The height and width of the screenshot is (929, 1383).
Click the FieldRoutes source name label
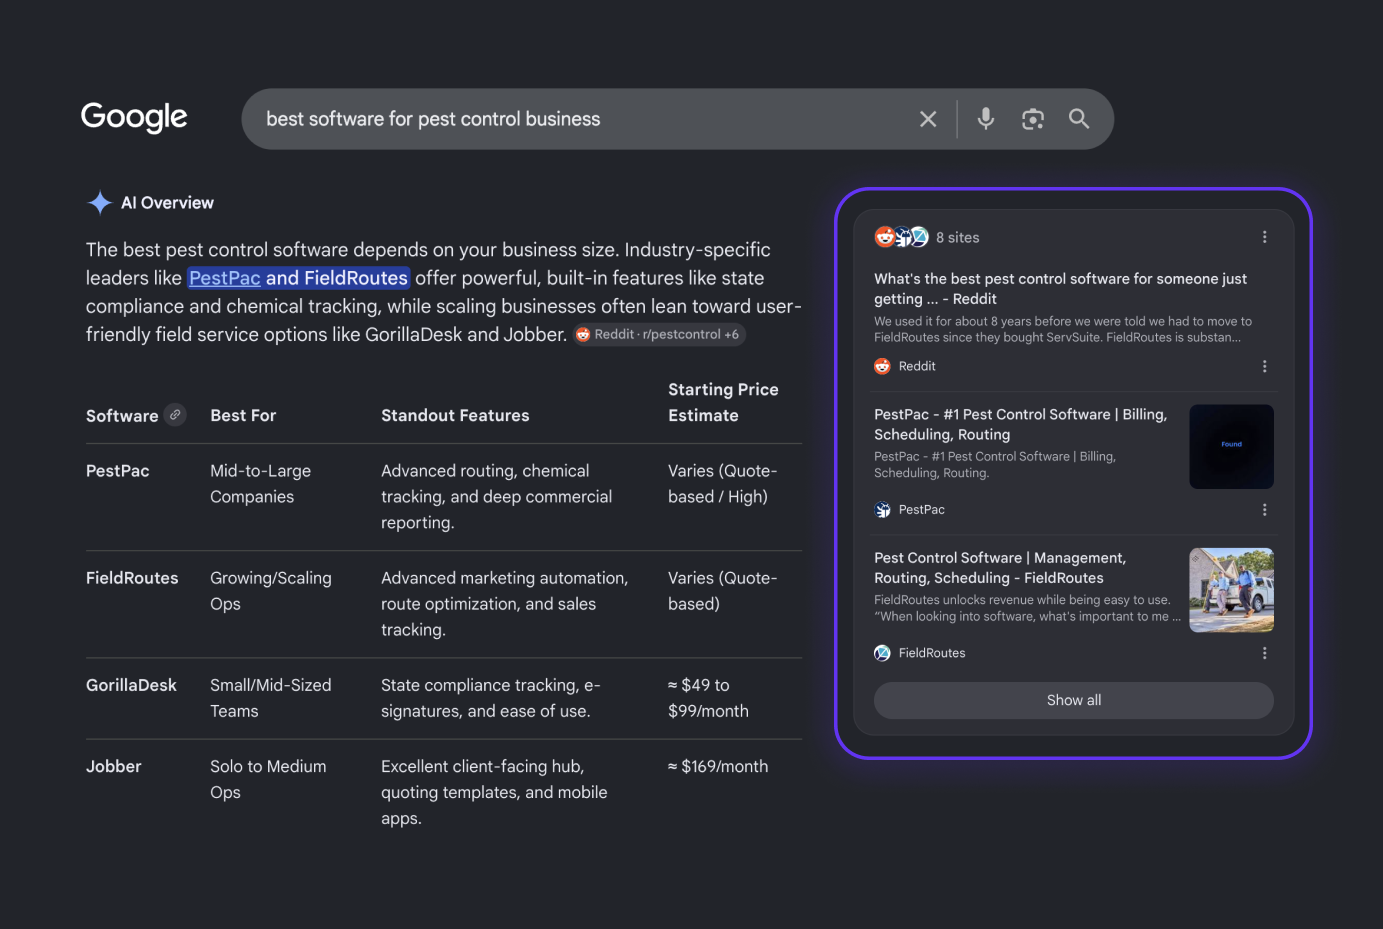(932, 653)
